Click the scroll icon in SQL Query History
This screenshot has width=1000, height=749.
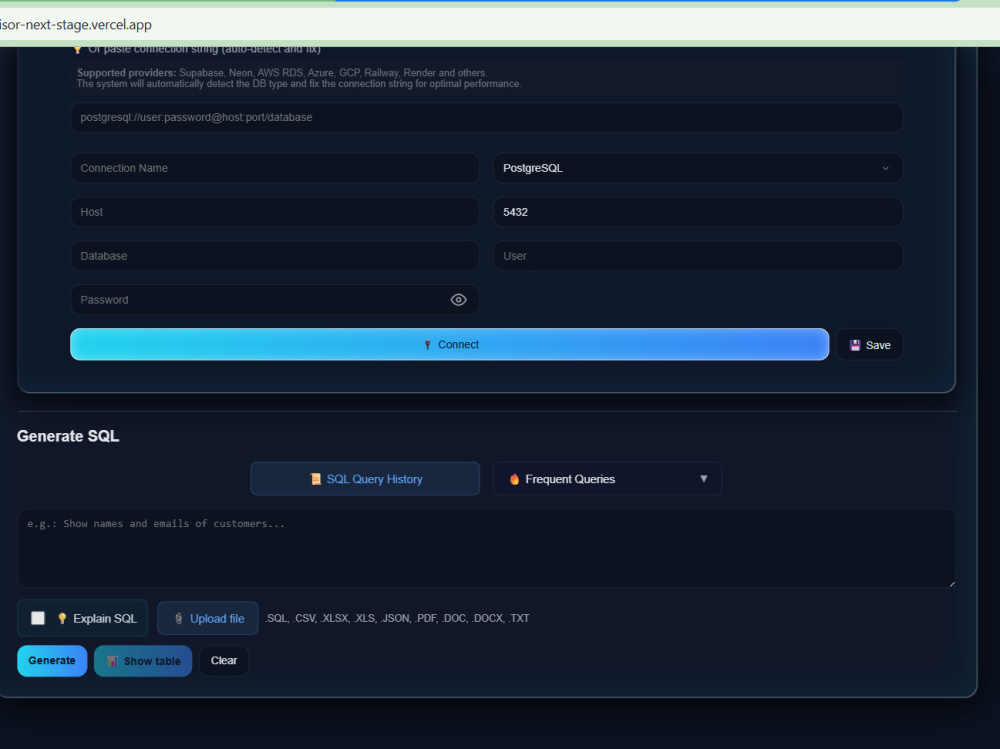tap(315, 479)
